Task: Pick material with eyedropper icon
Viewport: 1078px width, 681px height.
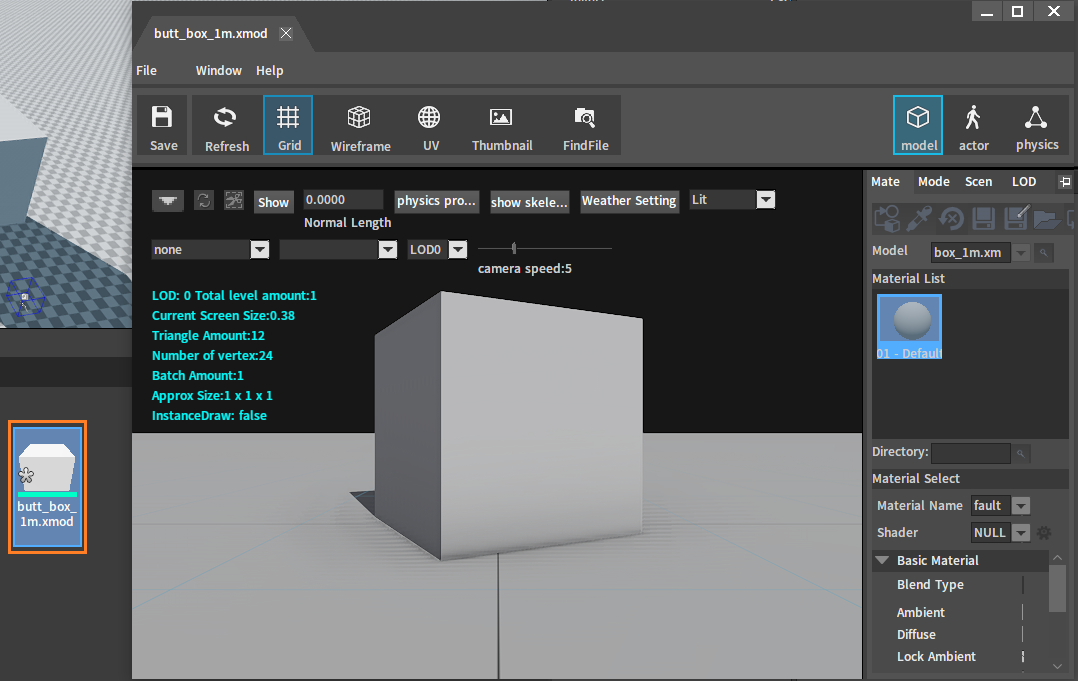Action: click(x=919, y=218)
